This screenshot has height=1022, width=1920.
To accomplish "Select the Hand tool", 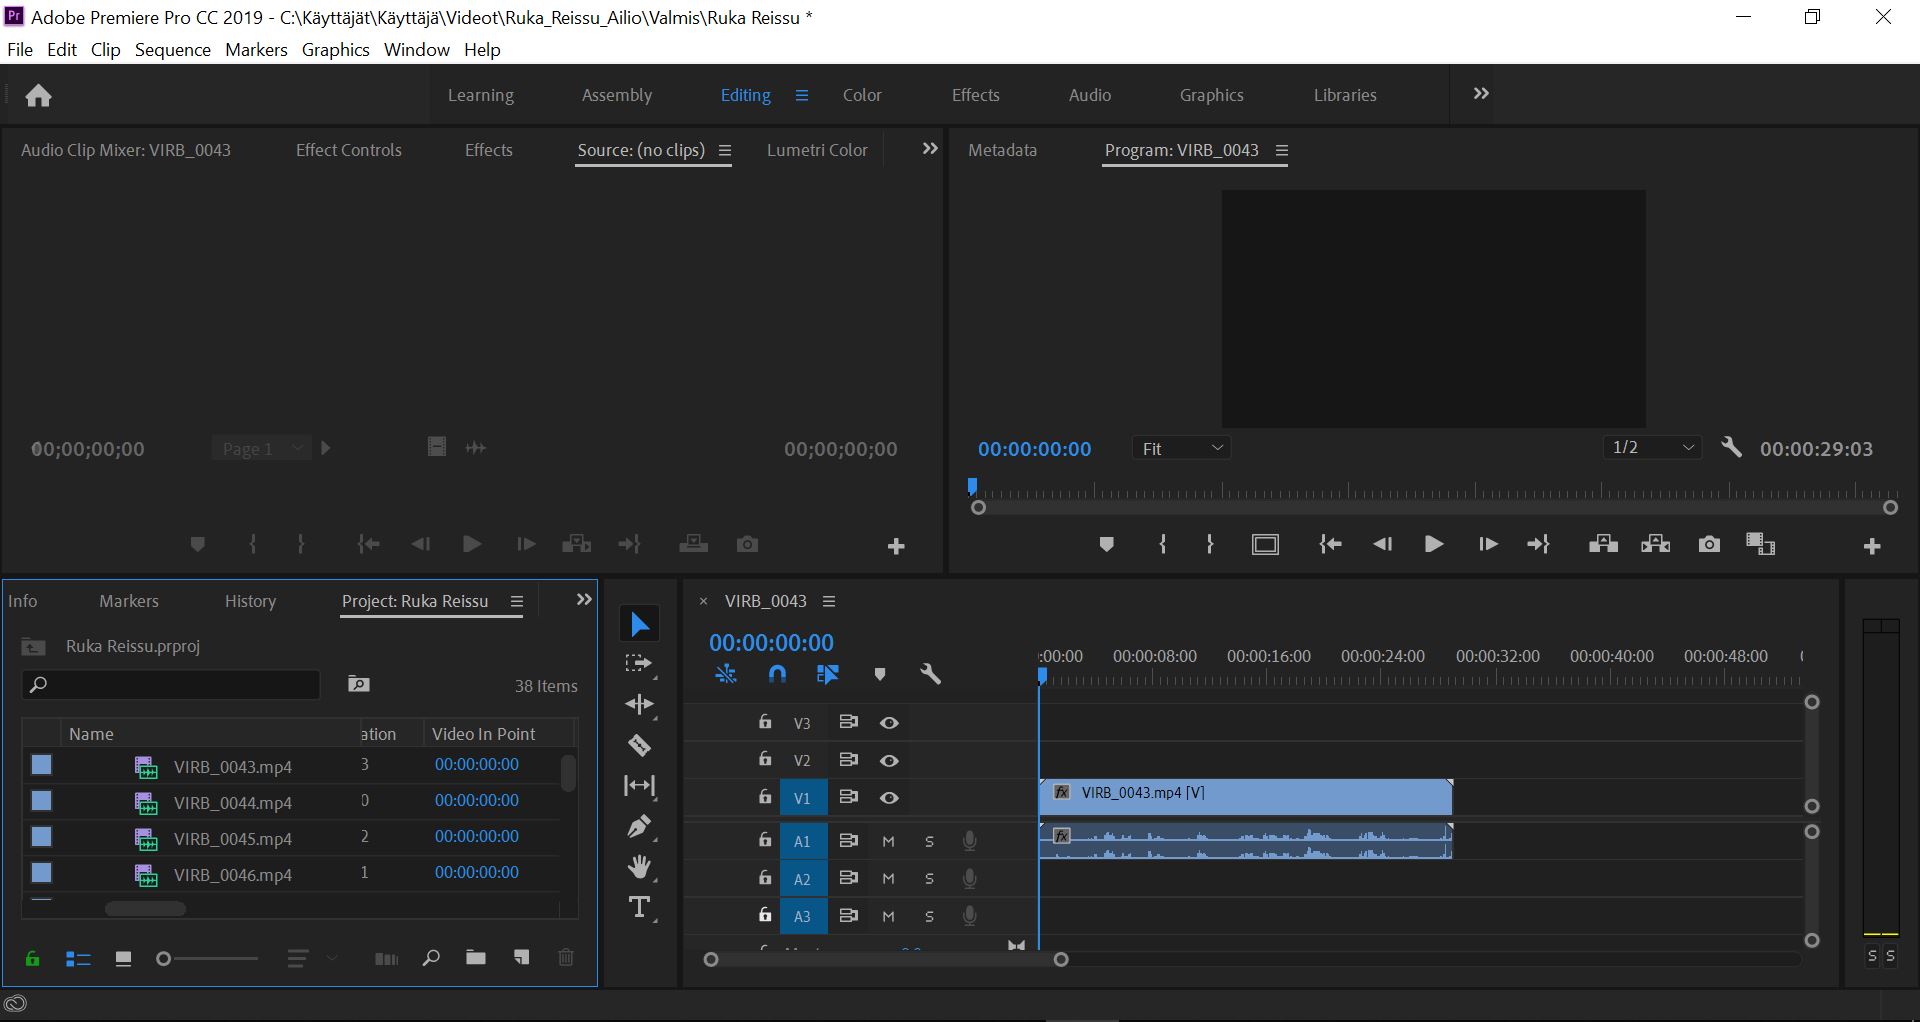I will [x=639, y=867].
